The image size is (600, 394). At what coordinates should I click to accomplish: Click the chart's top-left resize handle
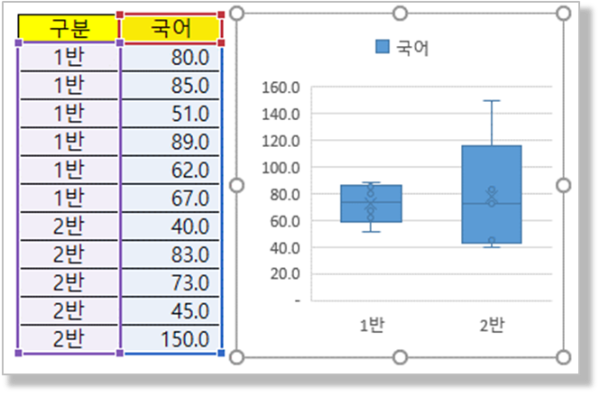pos(237,13)
